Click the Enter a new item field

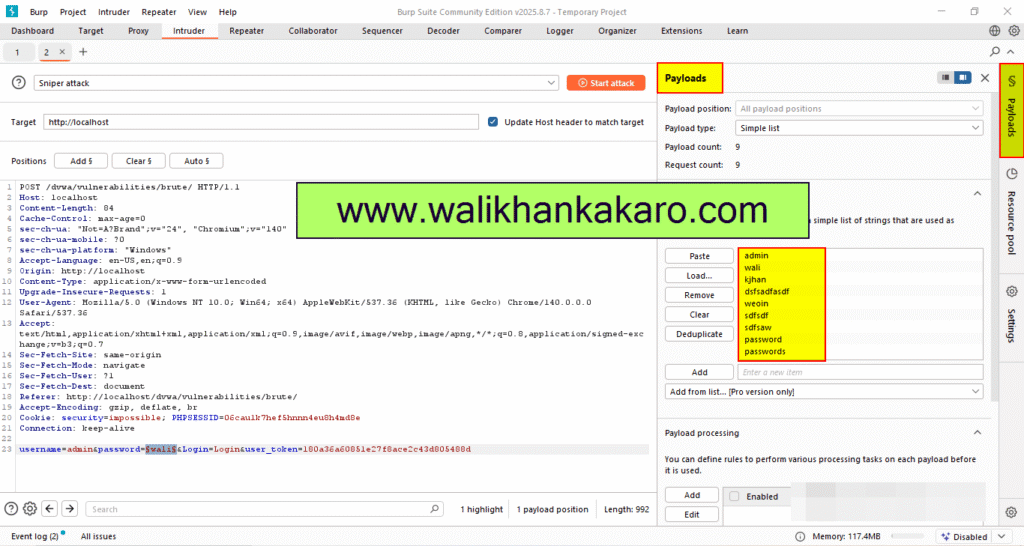tap(860, 372)
